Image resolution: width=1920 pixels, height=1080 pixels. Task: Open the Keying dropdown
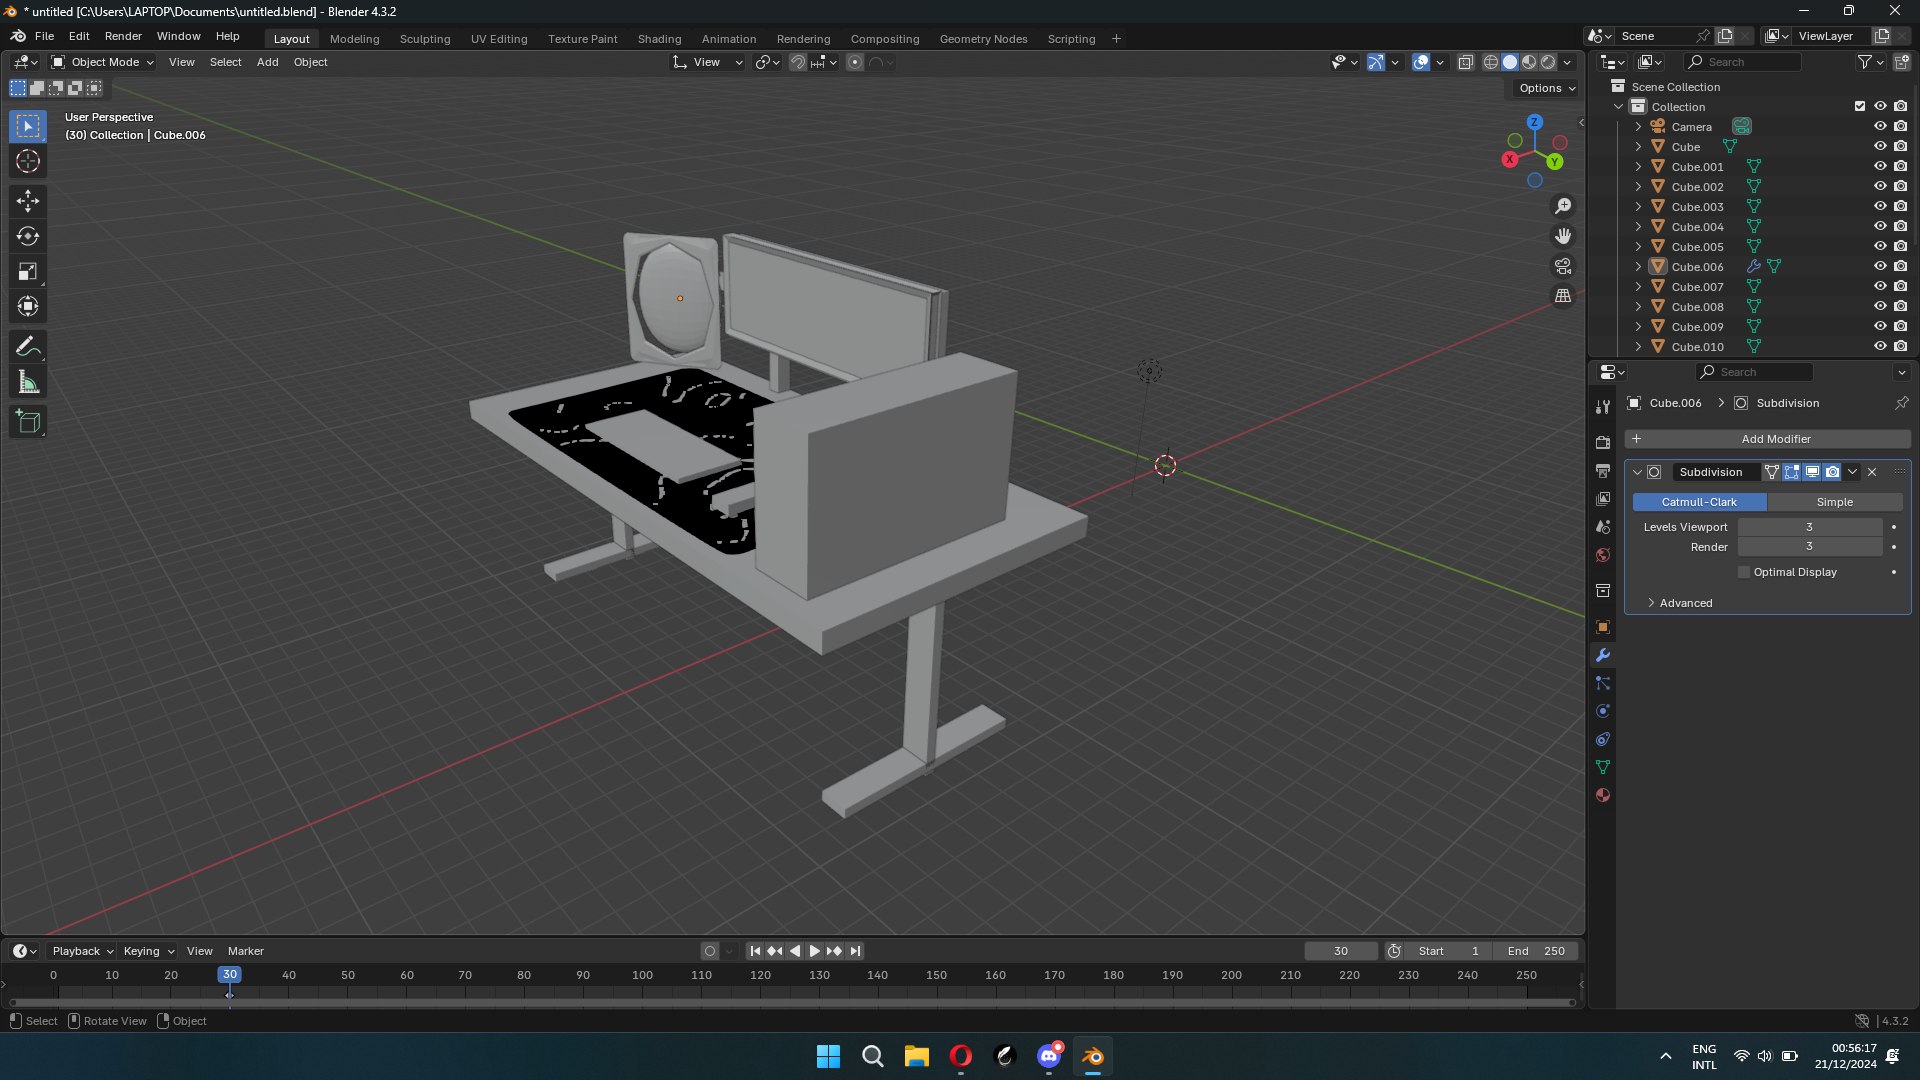pos(148,951)
